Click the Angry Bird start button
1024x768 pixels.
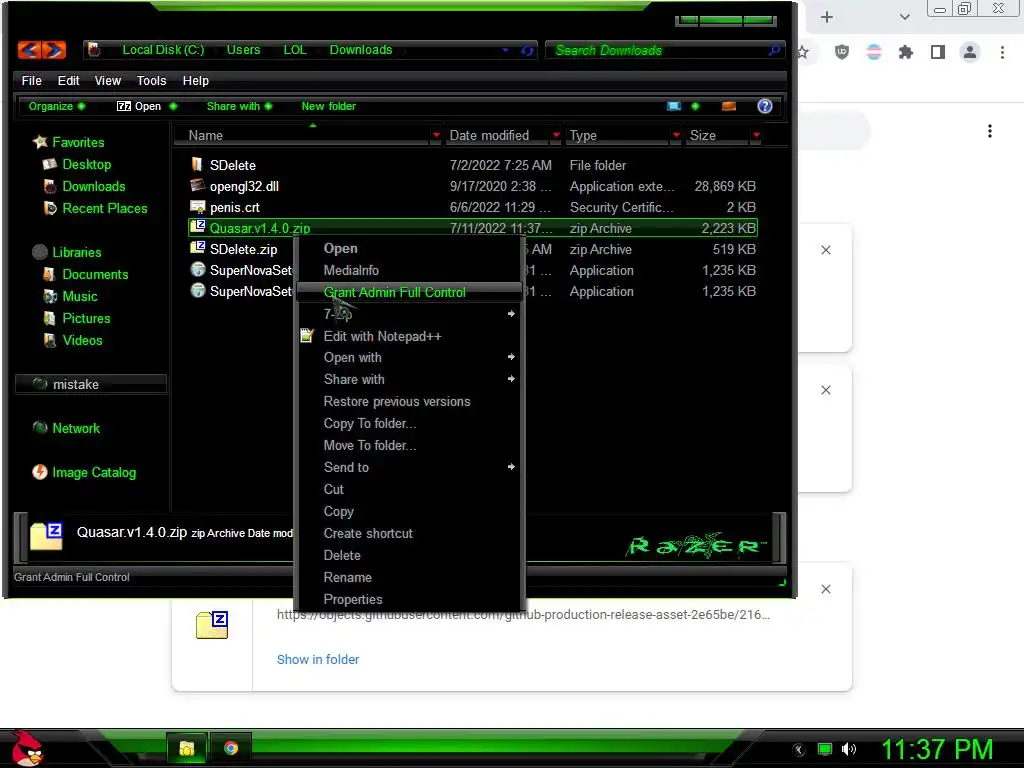click(27, 748)
